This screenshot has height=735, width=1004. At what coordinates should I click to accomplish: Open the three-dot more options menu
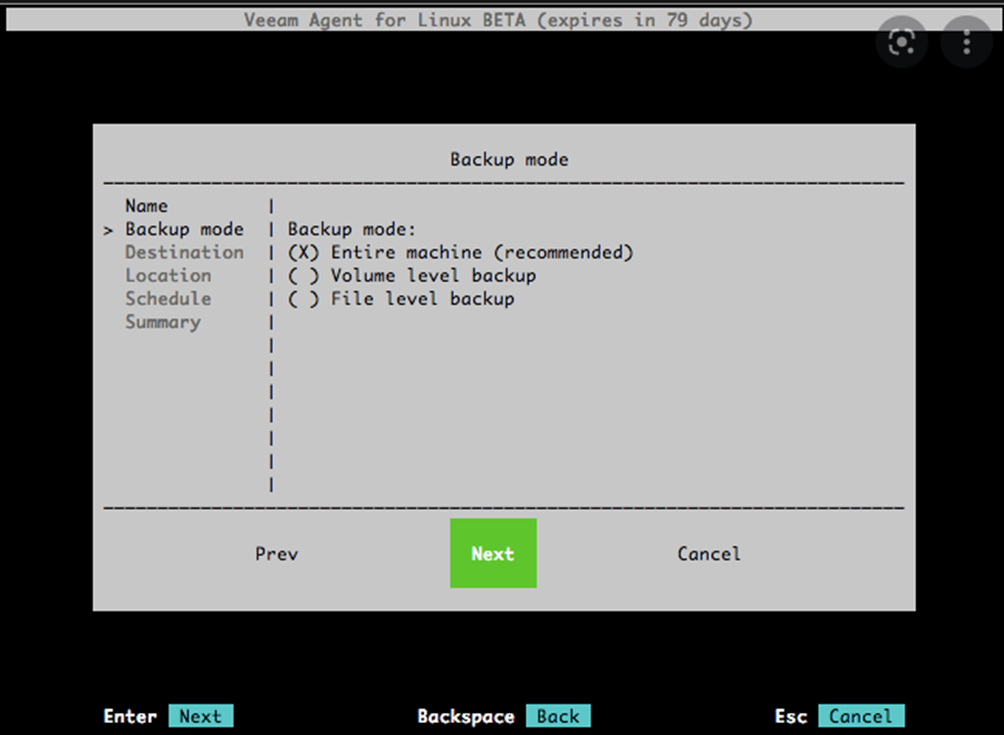point(967,43)
